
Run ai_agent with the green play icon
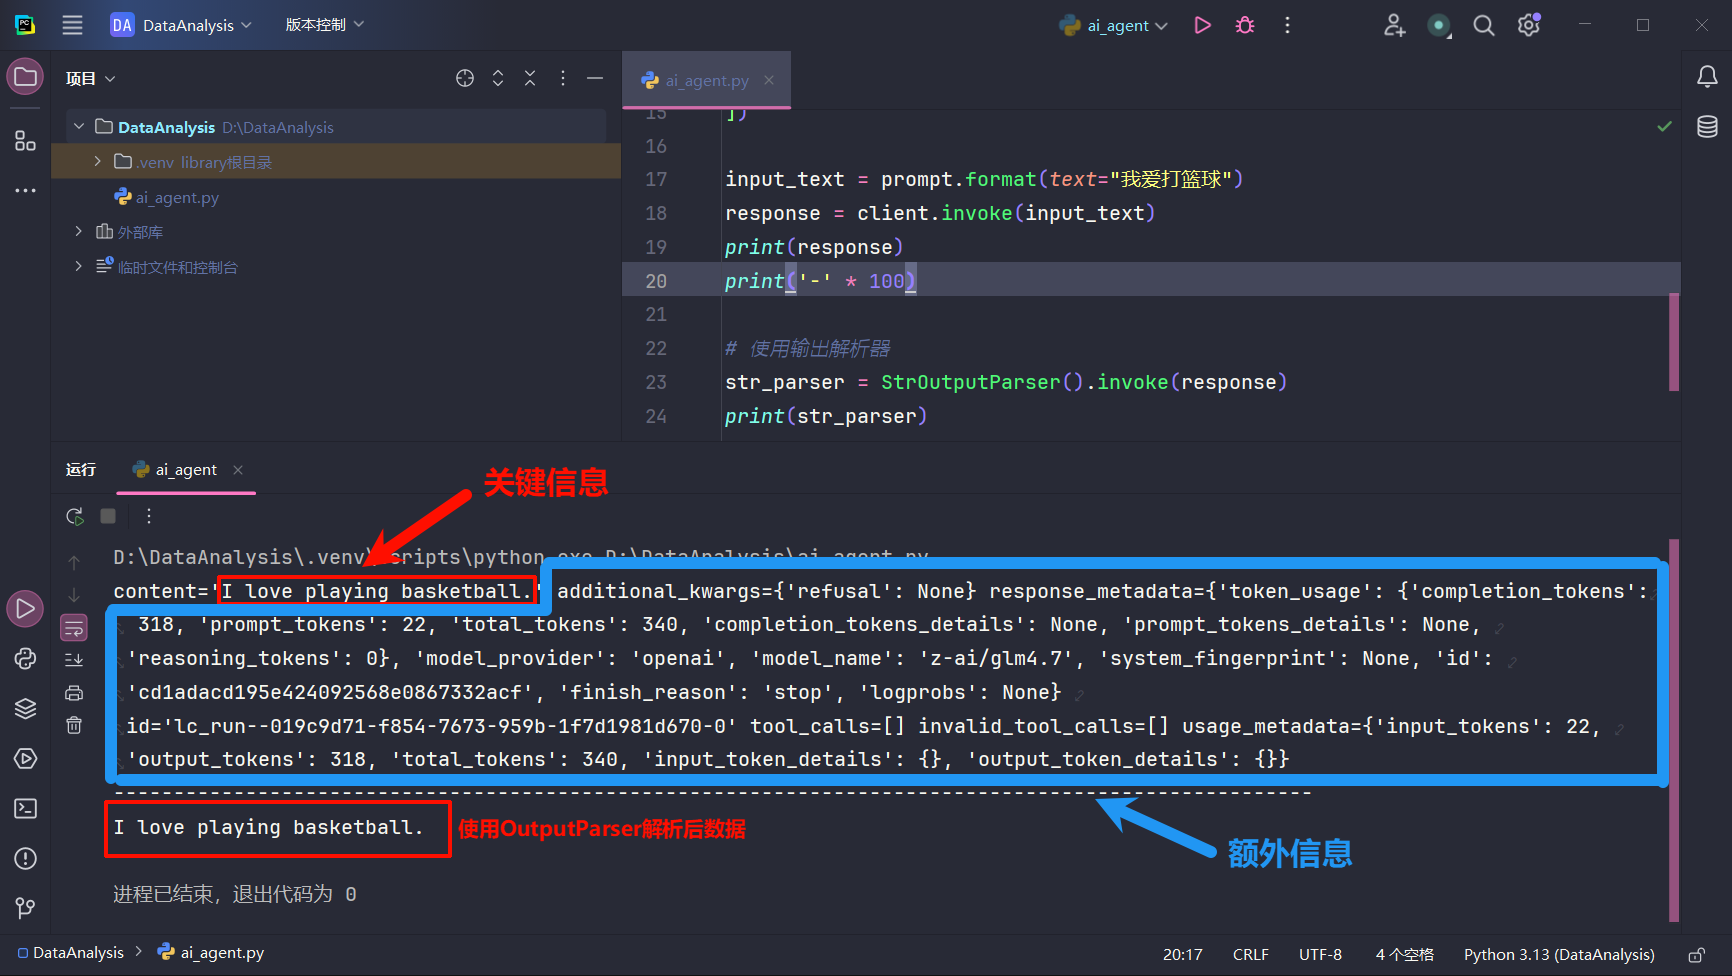tap(1202, 25)
